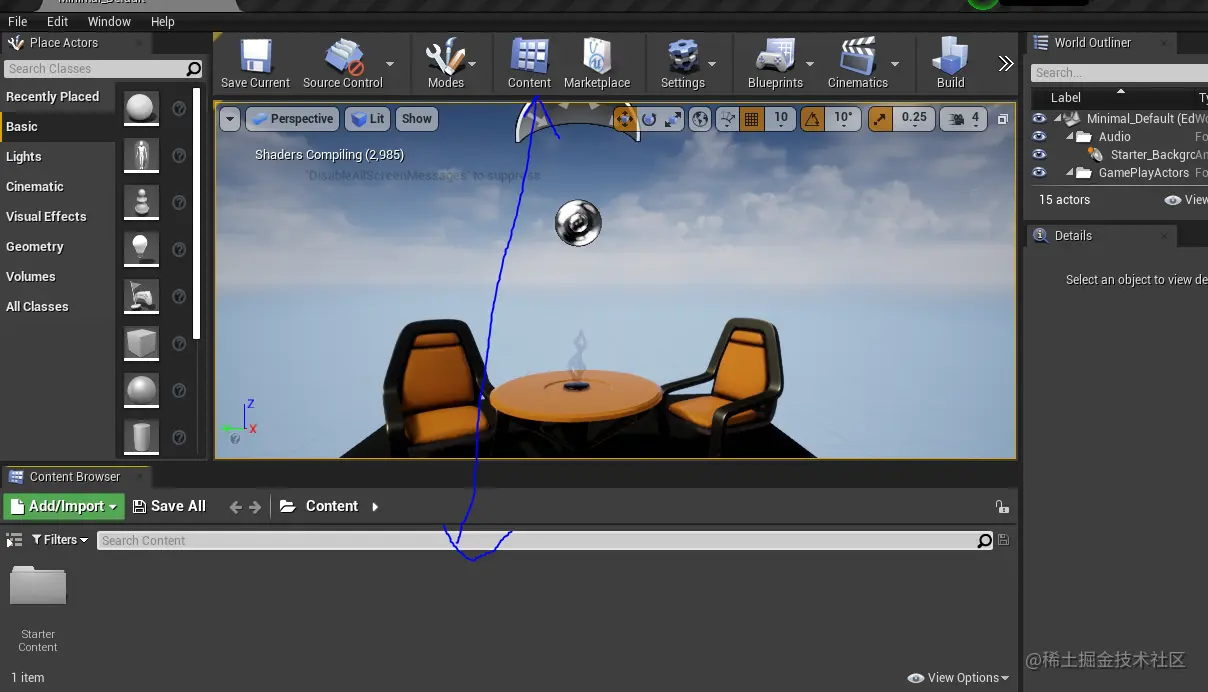
Task: Select the rotate gizmo mode icon
Action: (649, 119)
